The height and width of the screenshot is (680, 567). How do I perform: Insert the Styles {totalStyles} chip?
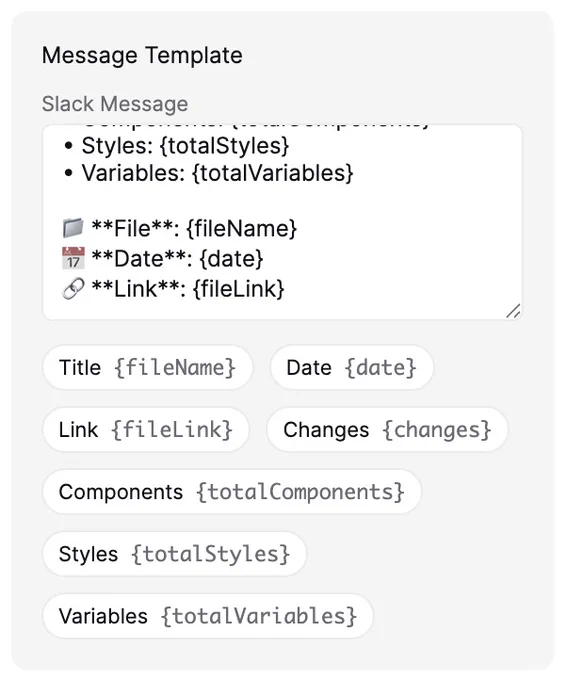174,554
